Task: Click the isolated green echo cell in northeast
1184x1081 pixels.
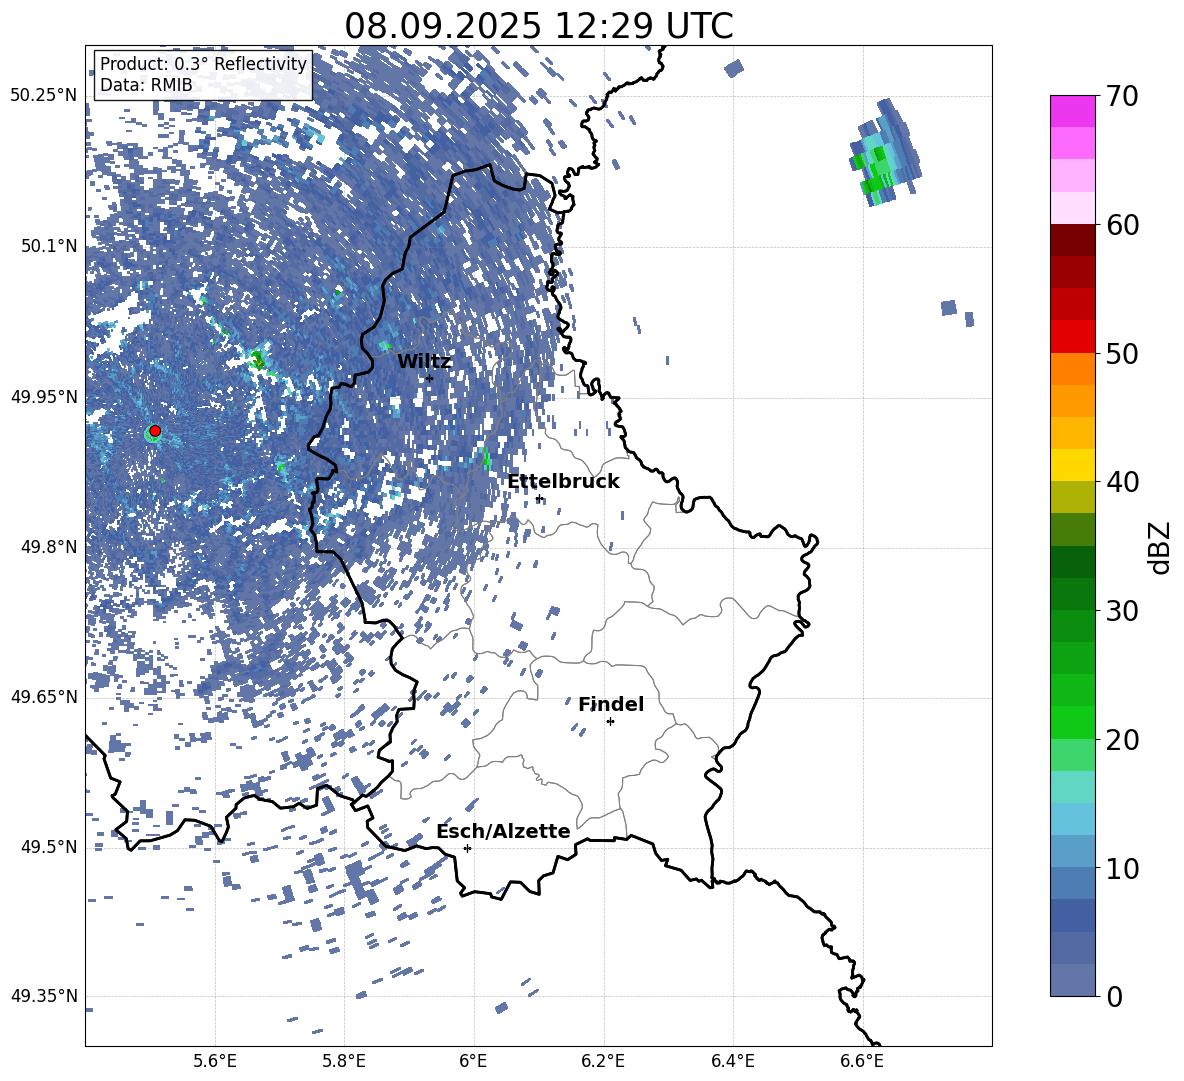Action: pos(883,153)
